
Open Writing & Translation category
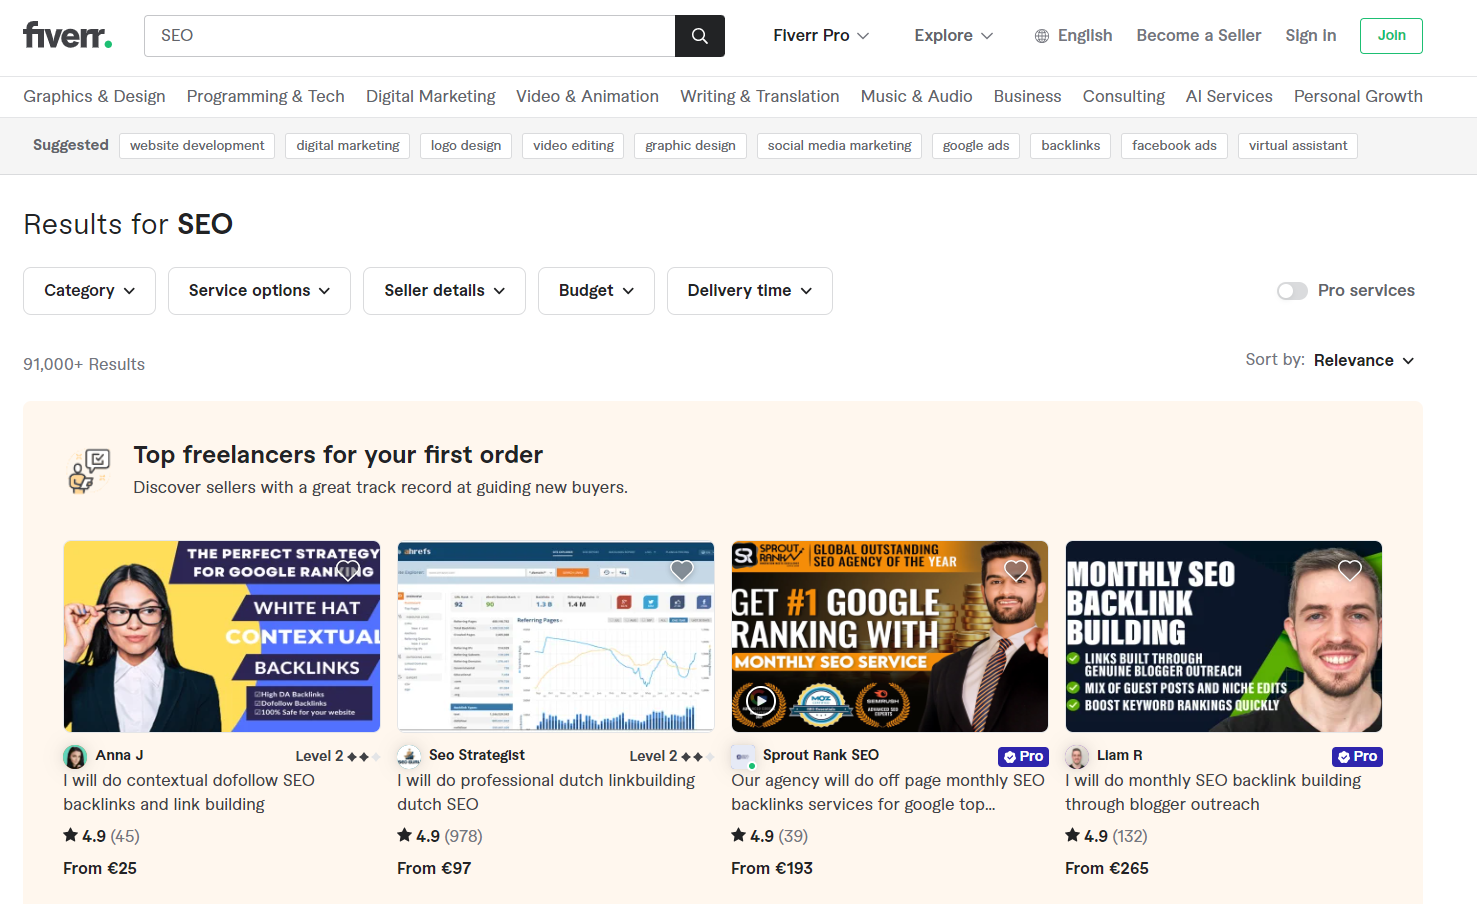tap(759, 96)
